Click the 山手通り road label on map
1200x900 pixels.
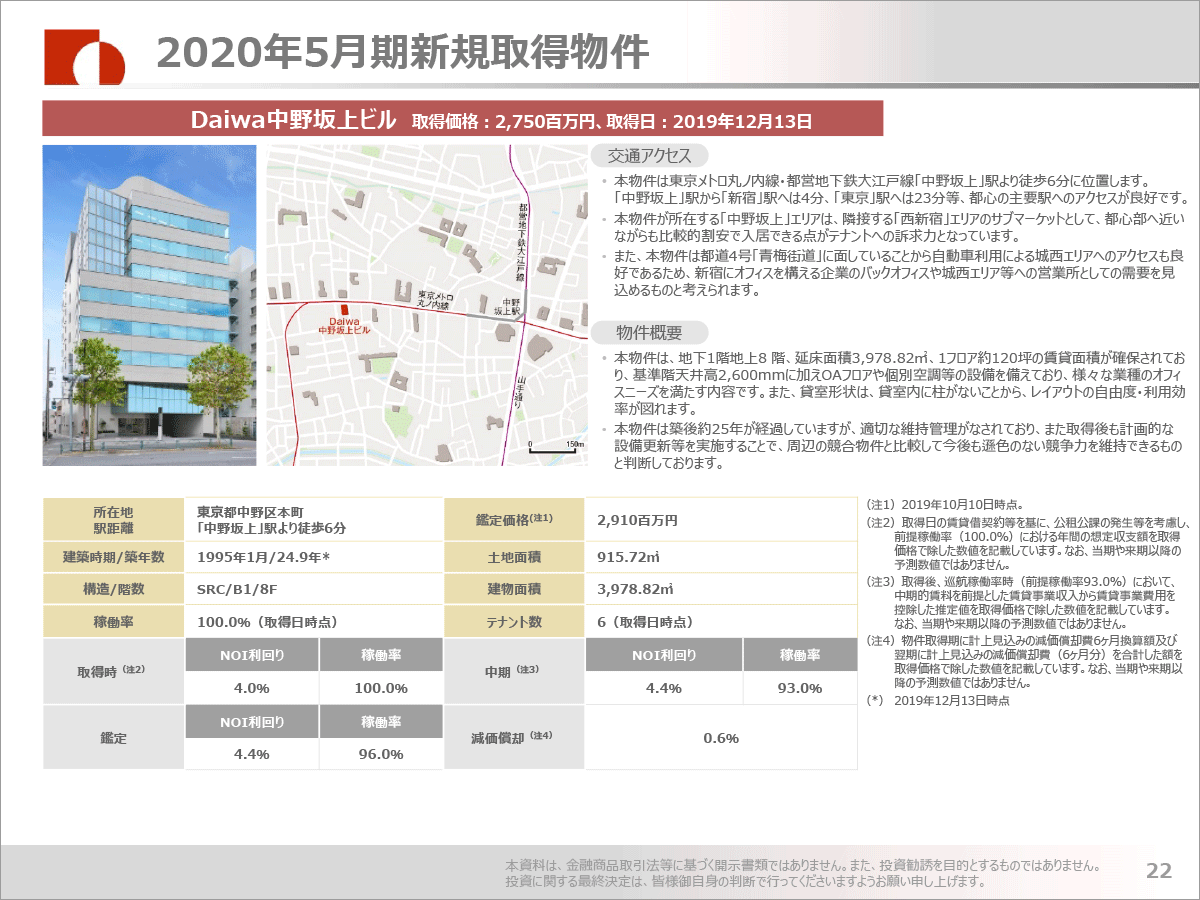pyautogui.click(x=521, y=392)
